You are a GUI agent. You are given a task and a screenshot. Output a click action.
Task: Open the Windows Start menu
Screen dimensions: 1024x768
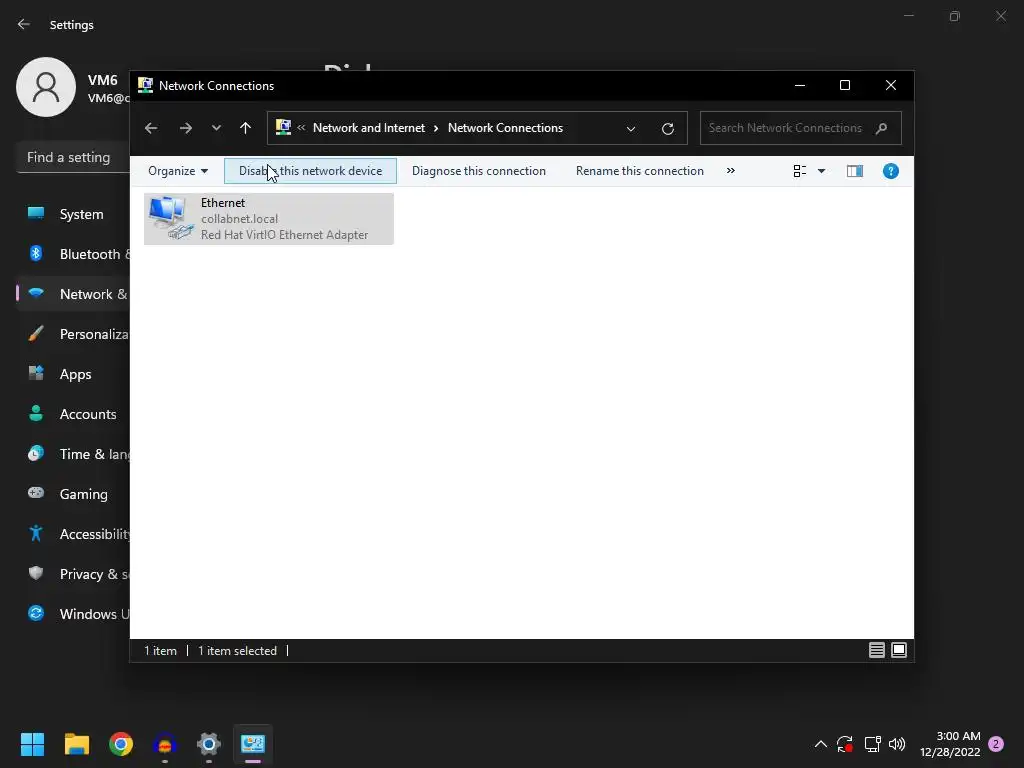pyautogui.click(x=32, y=744)
